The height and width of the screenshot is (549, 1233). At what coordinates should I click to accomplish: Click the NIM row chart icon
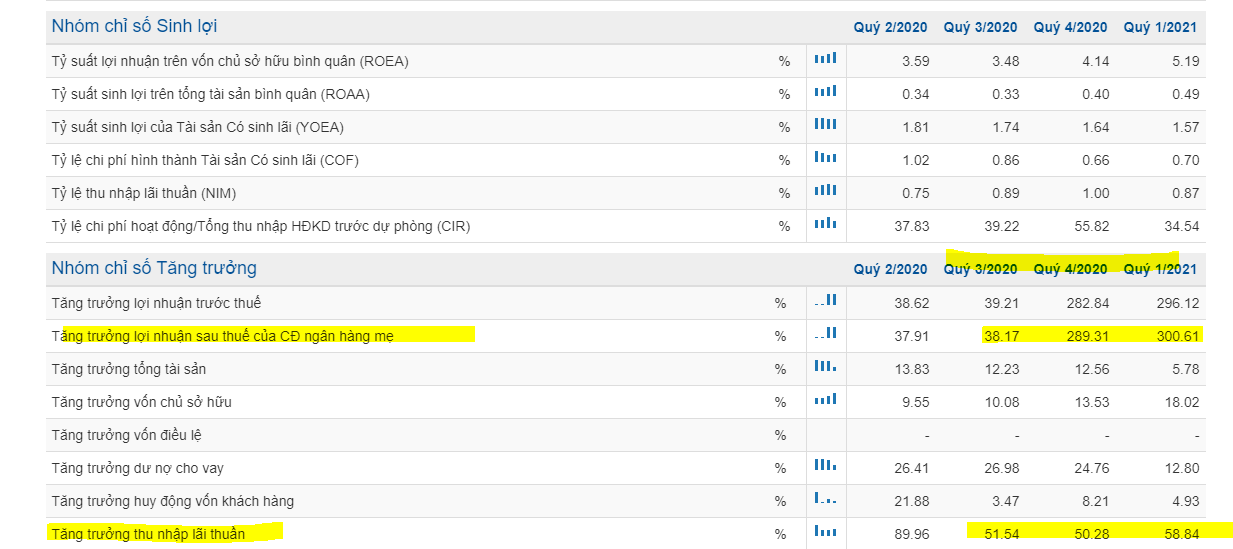click(825, 192)
